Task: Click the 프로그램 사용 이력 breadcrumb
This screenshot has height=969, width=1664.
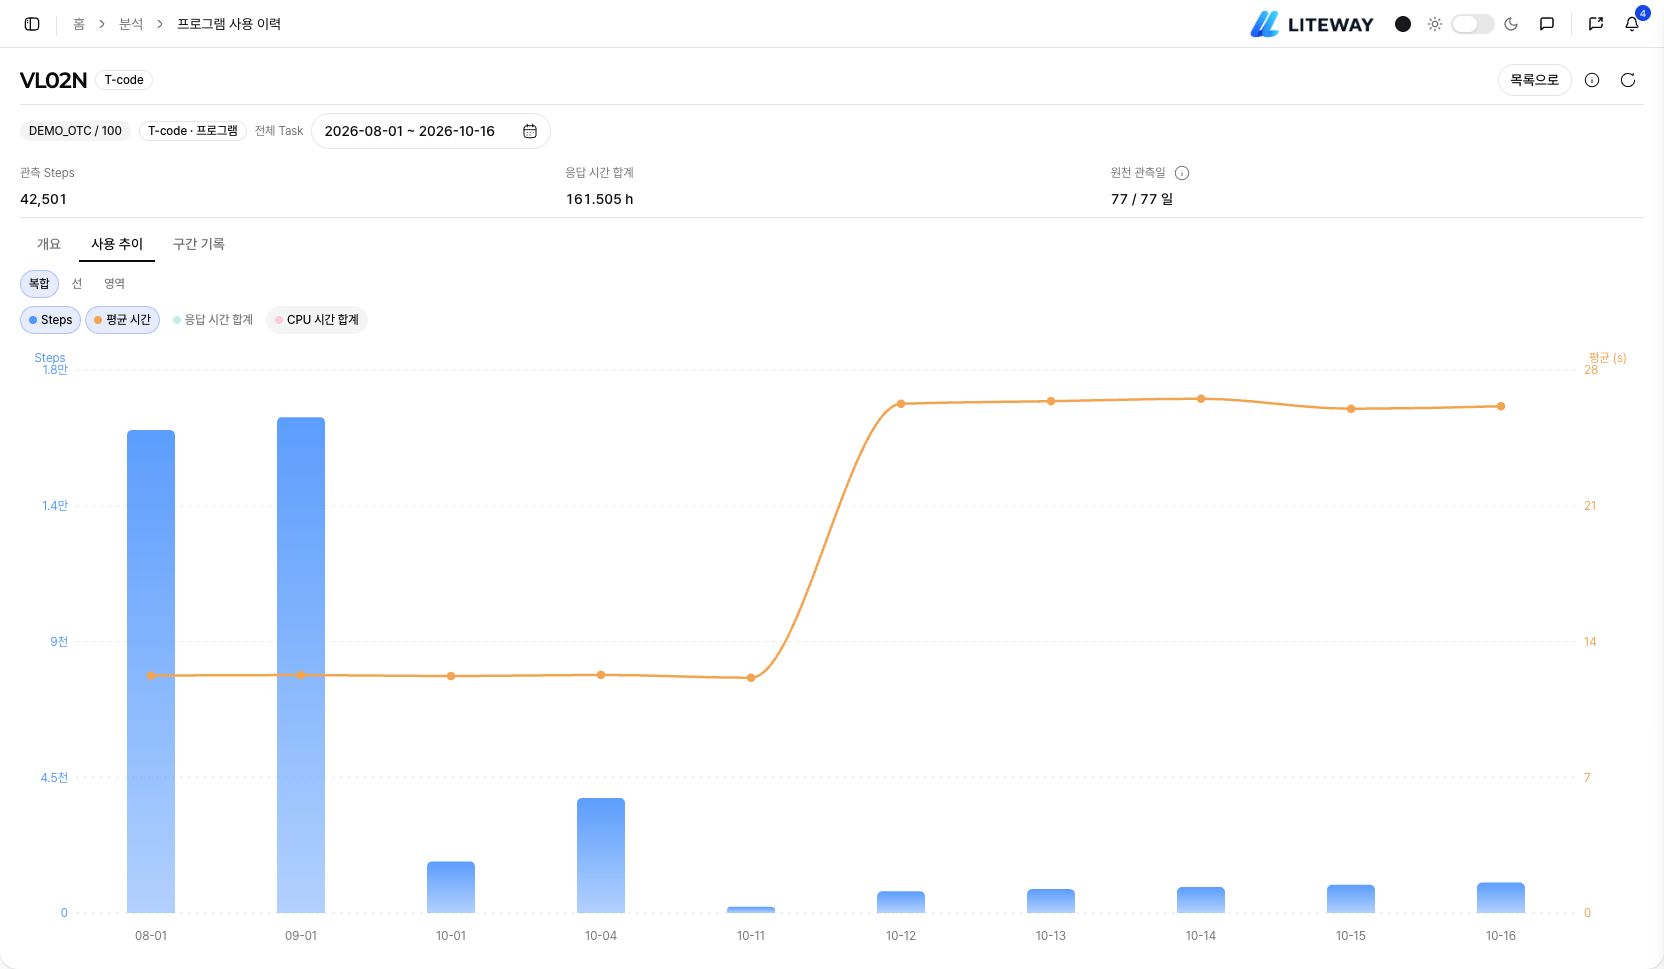Action: tap(229, 24)
